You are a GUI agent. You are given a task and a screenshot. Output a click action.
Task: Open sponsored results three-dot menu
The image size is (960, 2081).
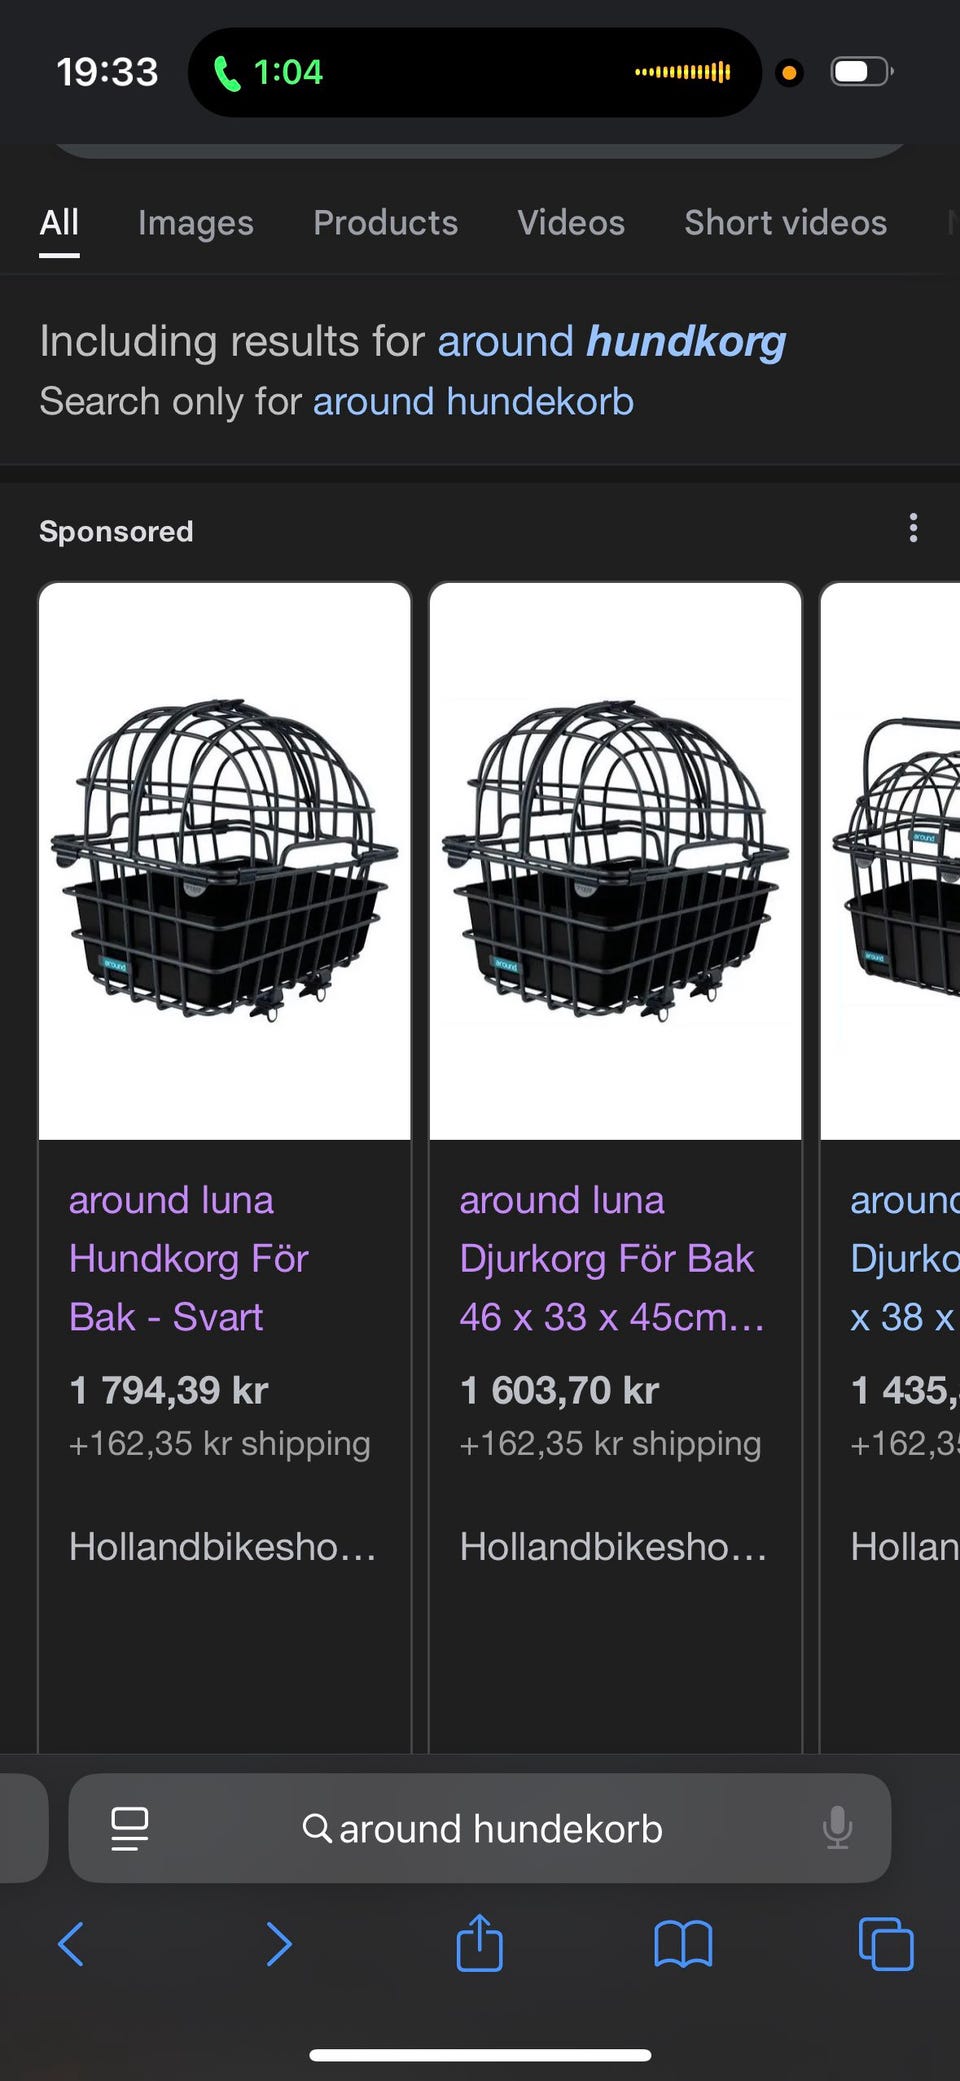coord(913,528)
